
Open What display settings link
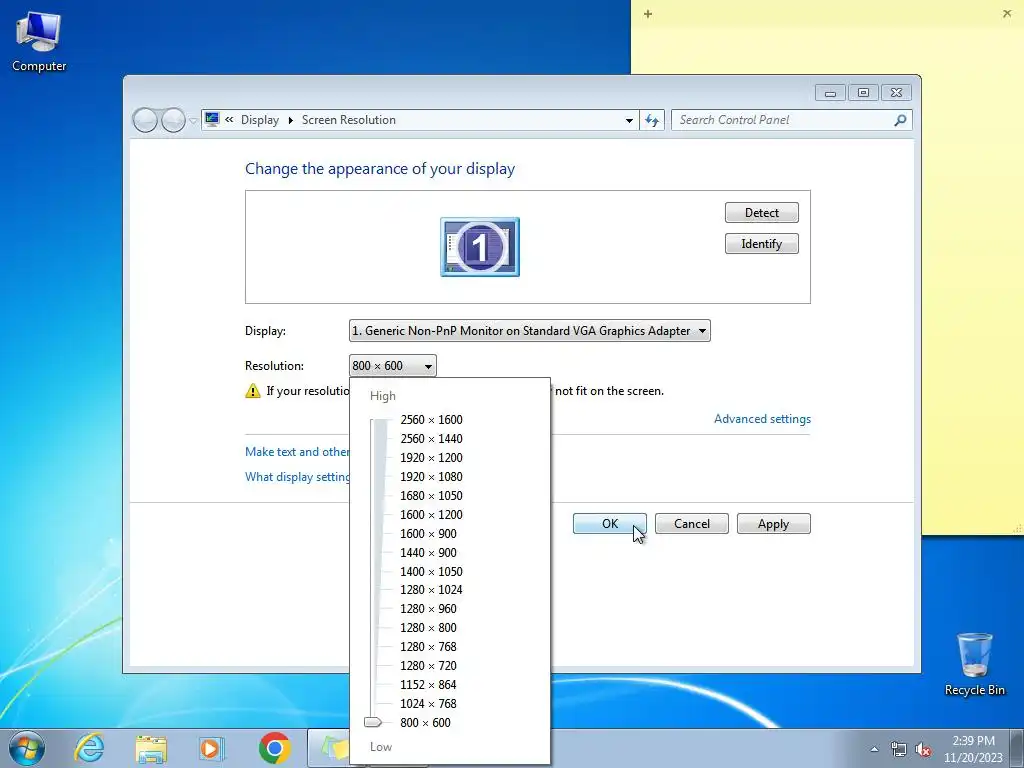[297, 477]
